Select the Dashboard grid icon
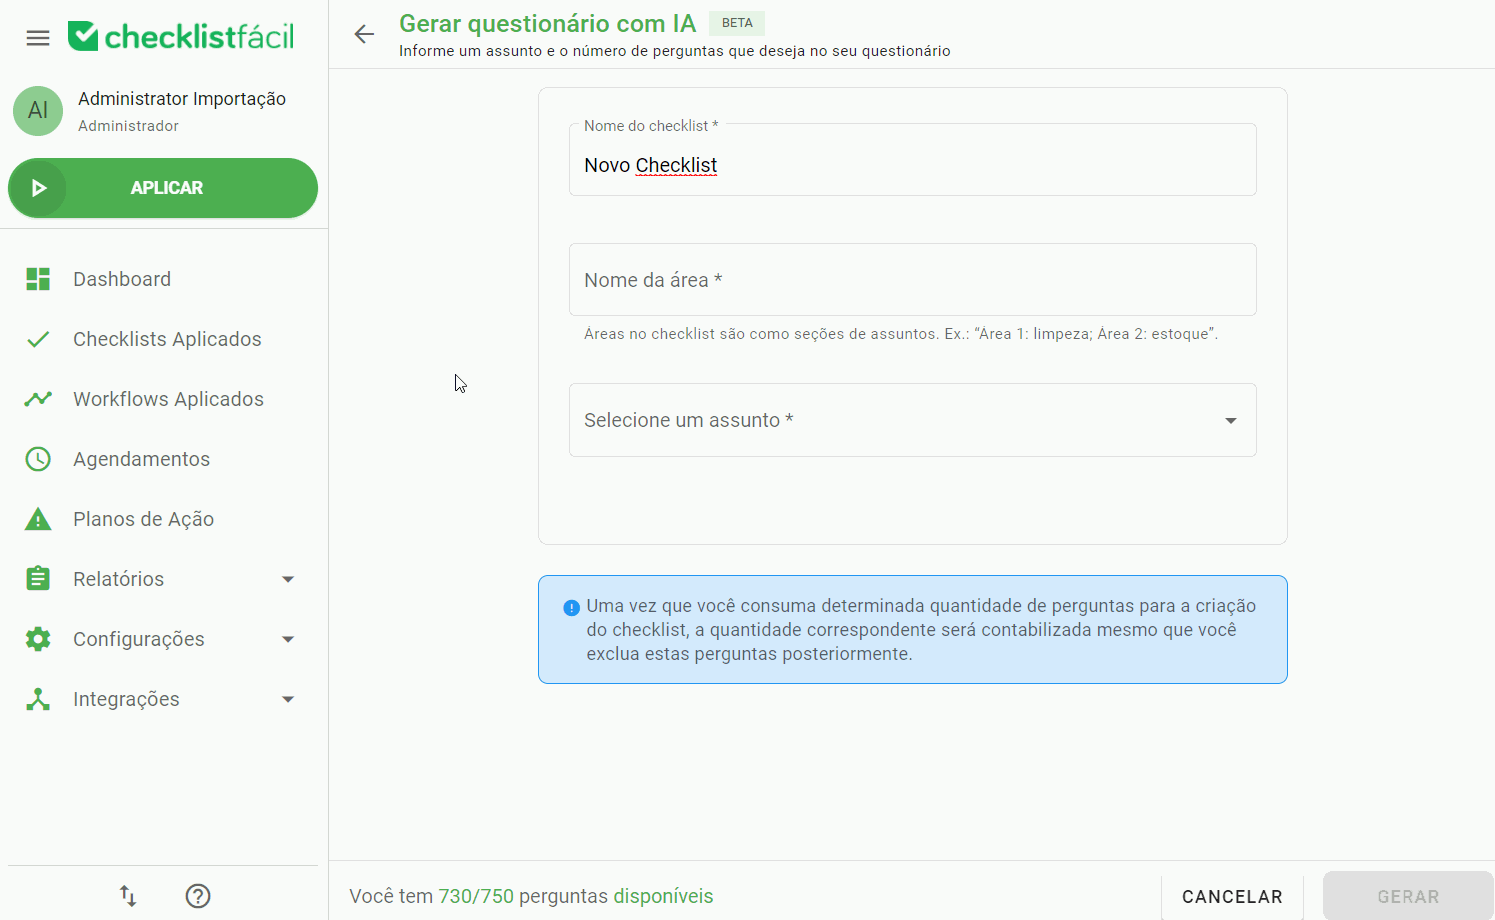Screen dimensions: 1495x920 pyautogui.click(x=37, y=278)
